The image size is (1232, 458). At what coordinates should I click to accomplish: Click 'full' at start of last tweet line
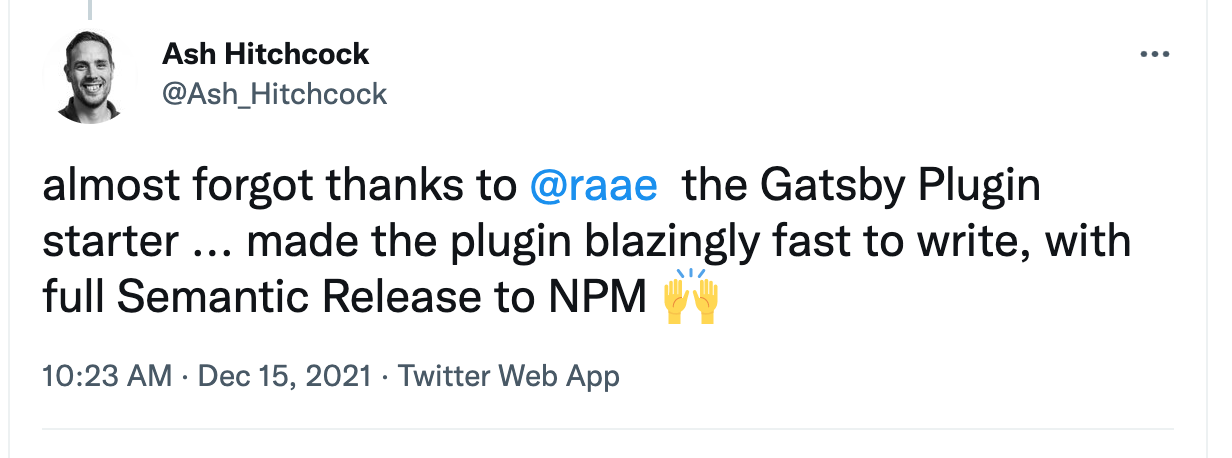click(76, 299)
